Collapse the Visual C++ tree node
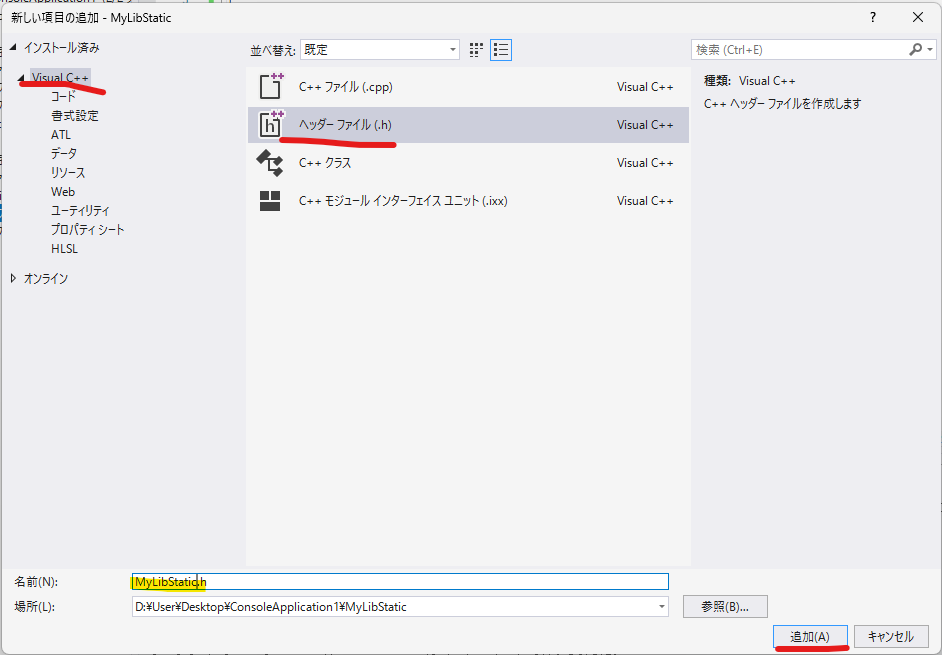942x655 pixels. coord(22,78)
